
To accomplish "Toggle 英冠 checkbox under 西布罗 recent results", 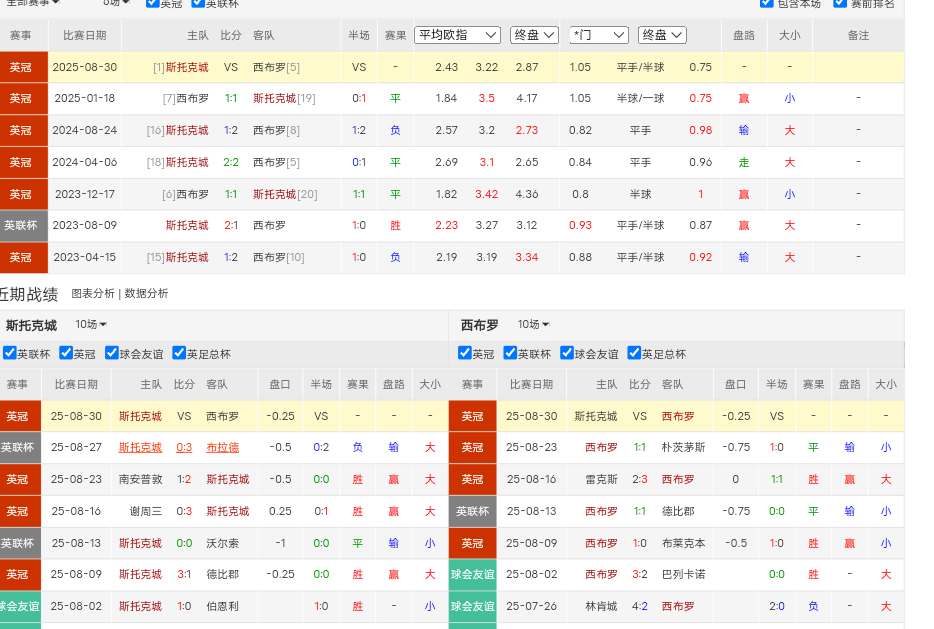I will tap(465, 353).
